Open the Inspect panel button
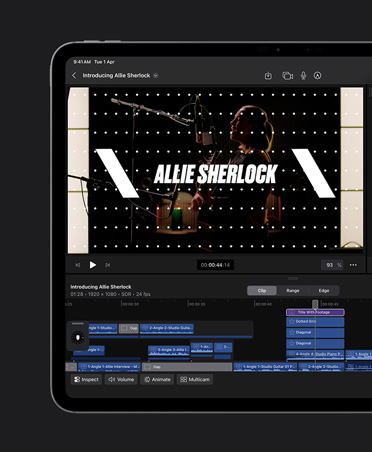 point(86,379)
